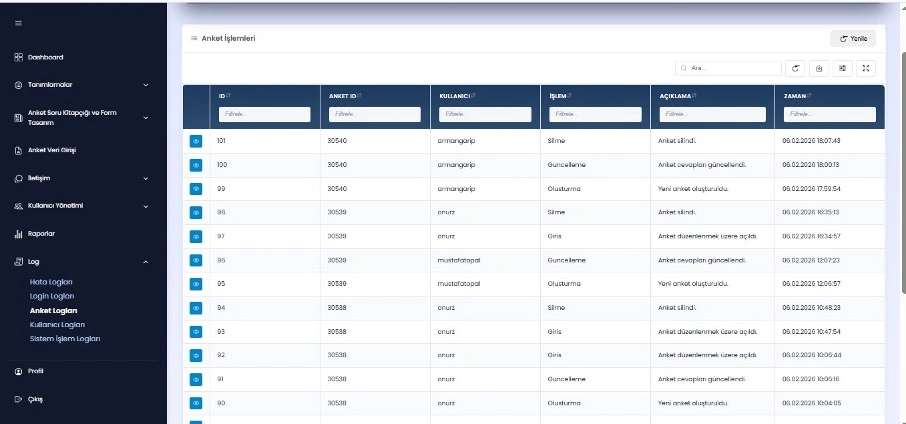Click the Çıkış logout link
This screenshot has width=906, height=424.
point(35,399)
